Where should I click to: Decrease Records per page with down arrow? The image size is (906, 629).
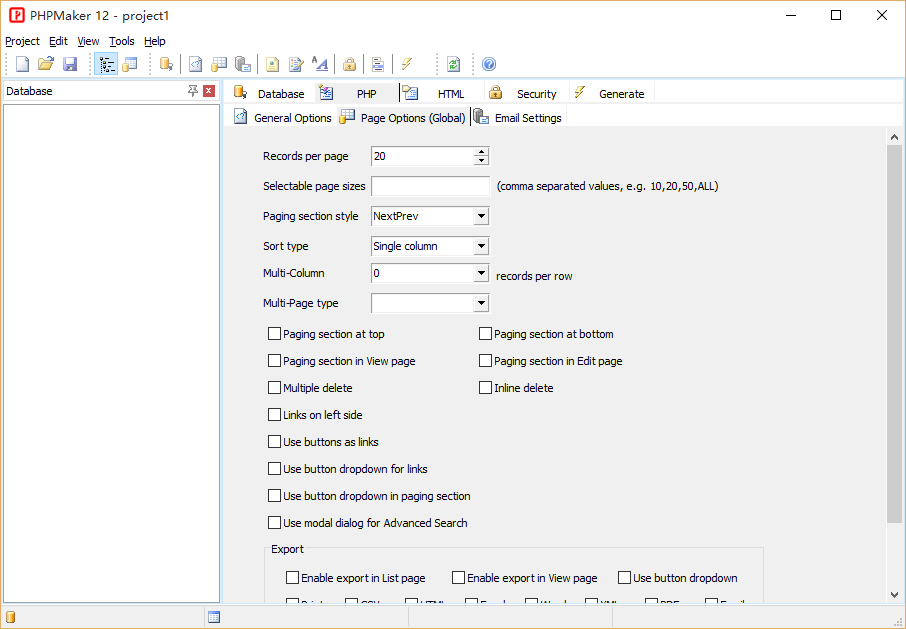click(x=481, y=161)
